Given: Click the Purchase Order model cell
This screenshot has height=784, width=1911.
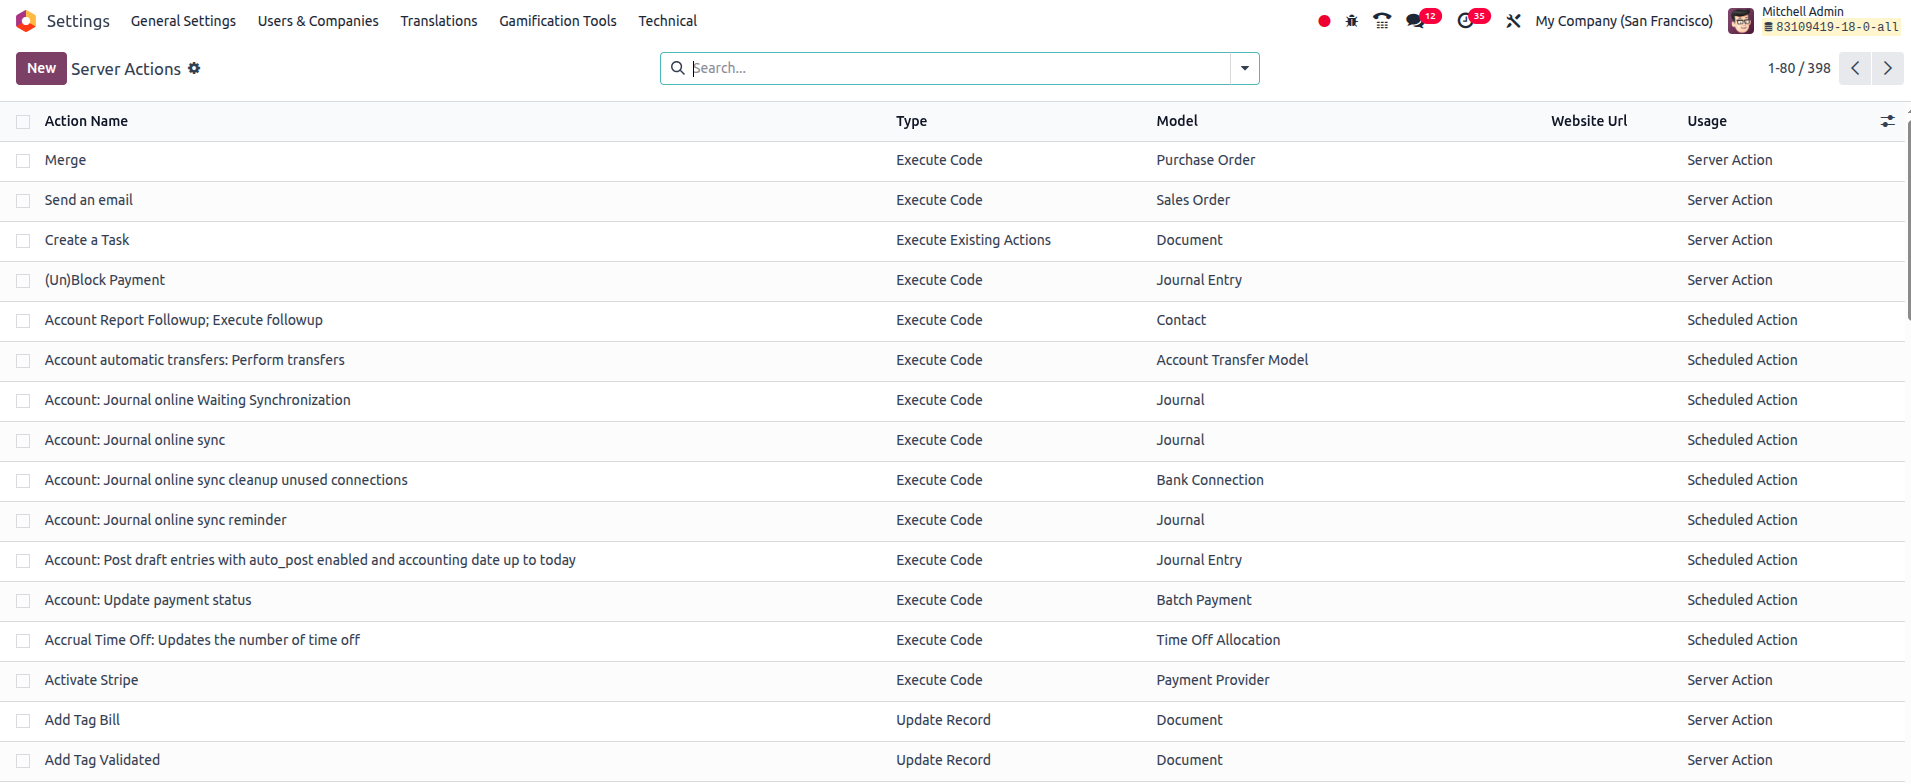Looking at the screenshot, I should pyautogui.click(x=1205, y=160).
